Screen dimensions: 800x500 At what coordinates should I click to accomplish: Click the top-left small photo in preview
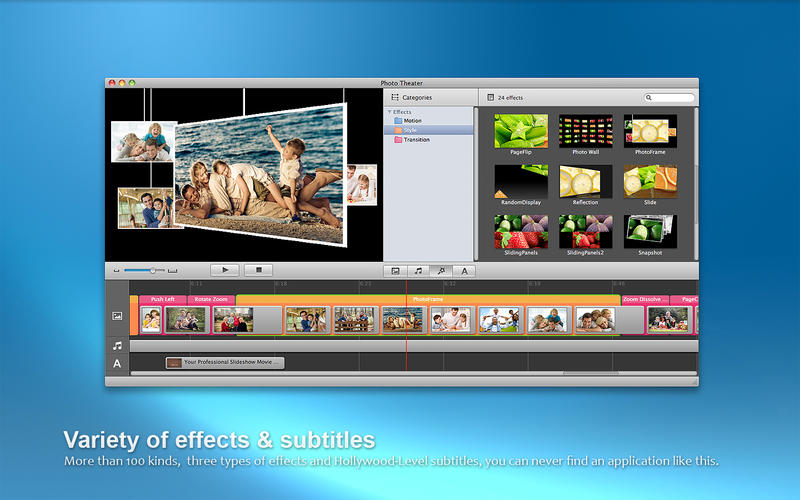[143, 142]
